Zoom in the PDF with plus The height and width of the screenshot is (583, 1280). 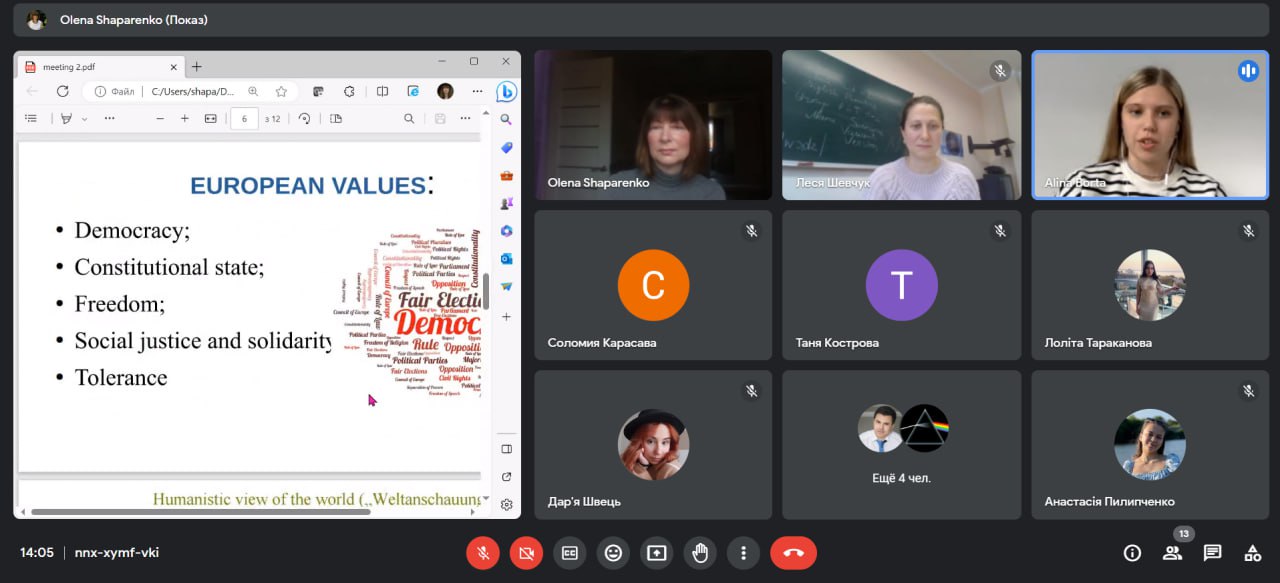tap(185, 118)
